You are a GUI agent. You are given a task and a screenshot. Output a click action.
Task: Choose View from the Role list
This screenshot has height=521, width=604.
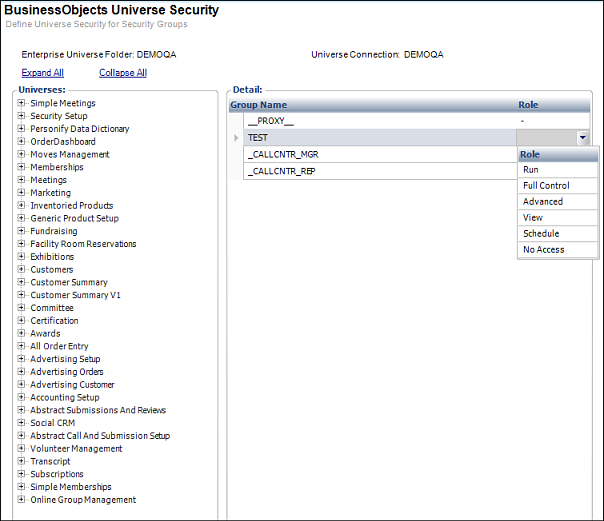coord(558,218)
